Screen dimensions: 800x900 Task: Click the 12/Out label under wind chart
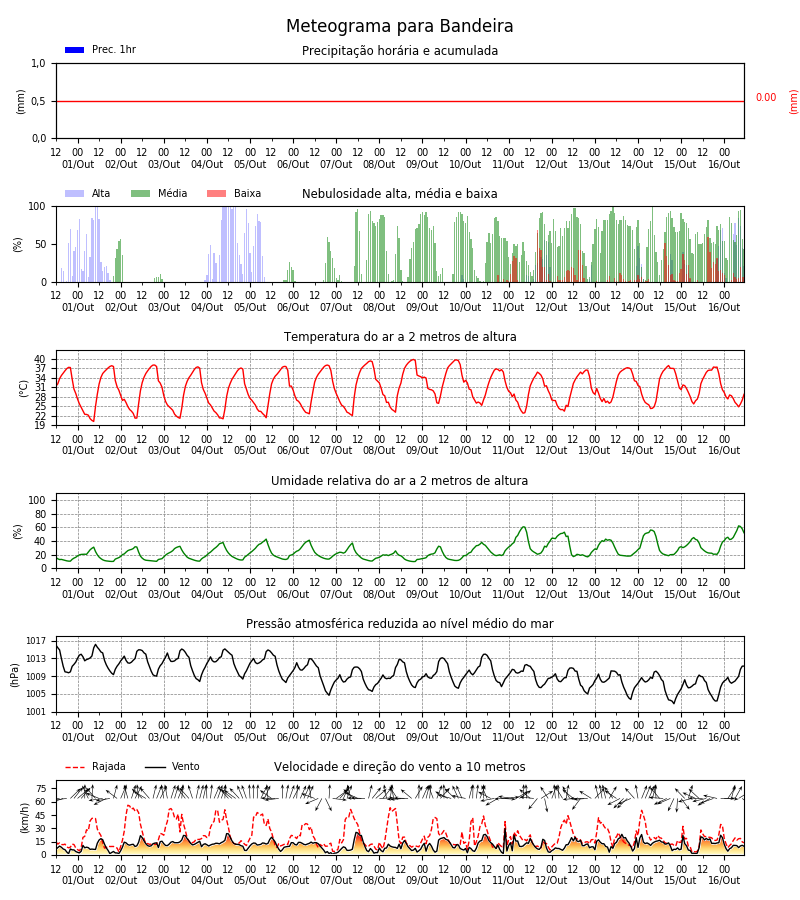pos(551,880)
